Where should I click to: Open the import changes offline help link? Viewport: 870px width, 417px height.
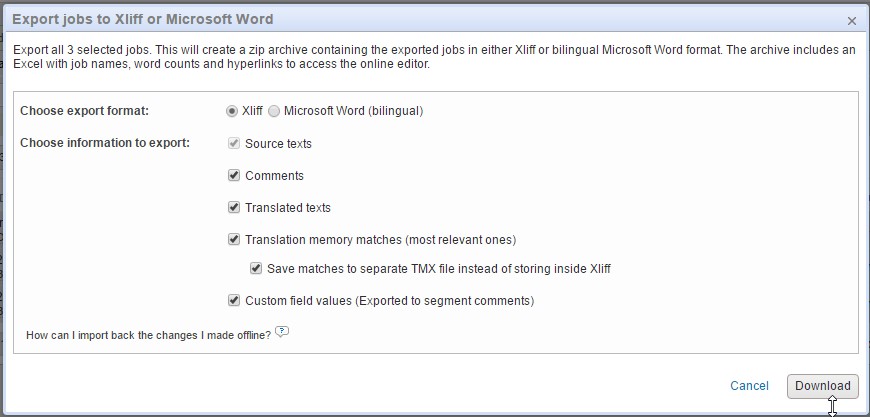pyautogui.click(x=148, y=335)
